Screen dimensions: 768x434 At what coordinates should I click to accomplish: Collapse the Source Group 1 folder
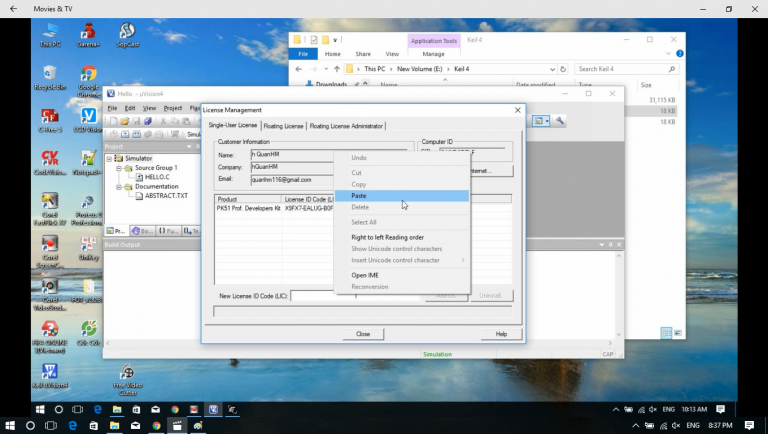coord(118,167)
